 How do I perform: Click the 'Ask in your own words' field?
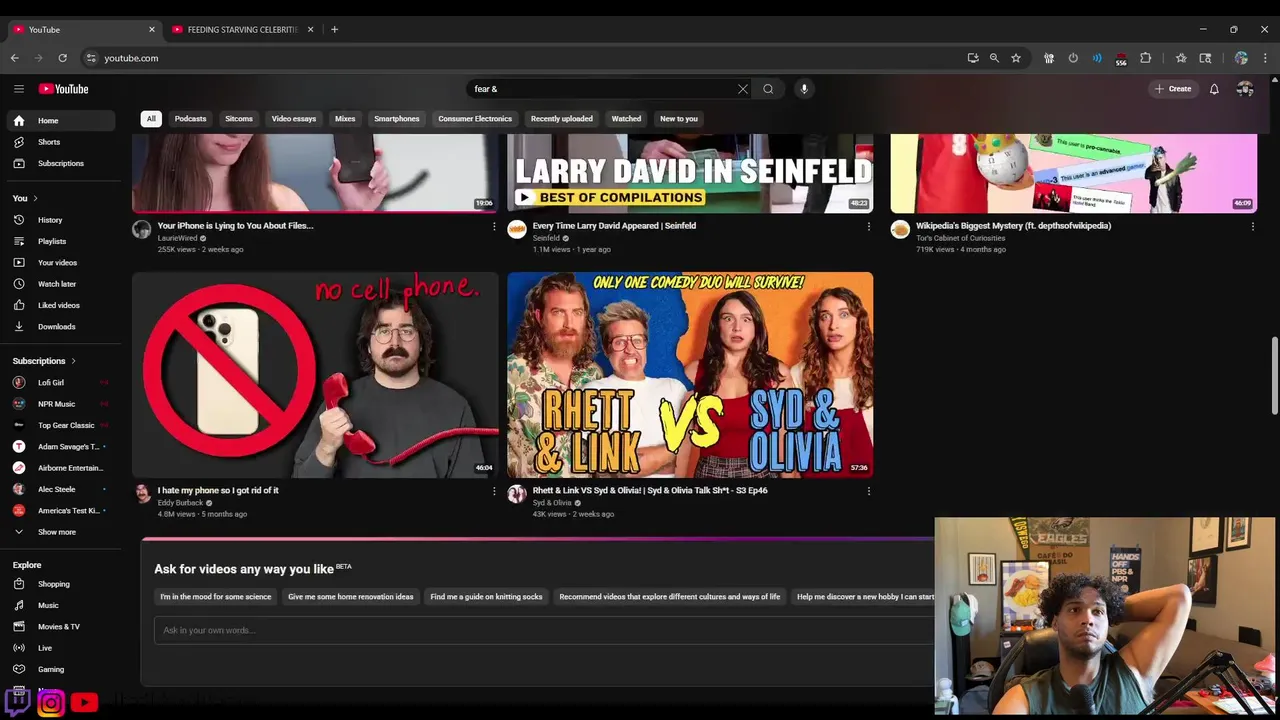point(544,630)
